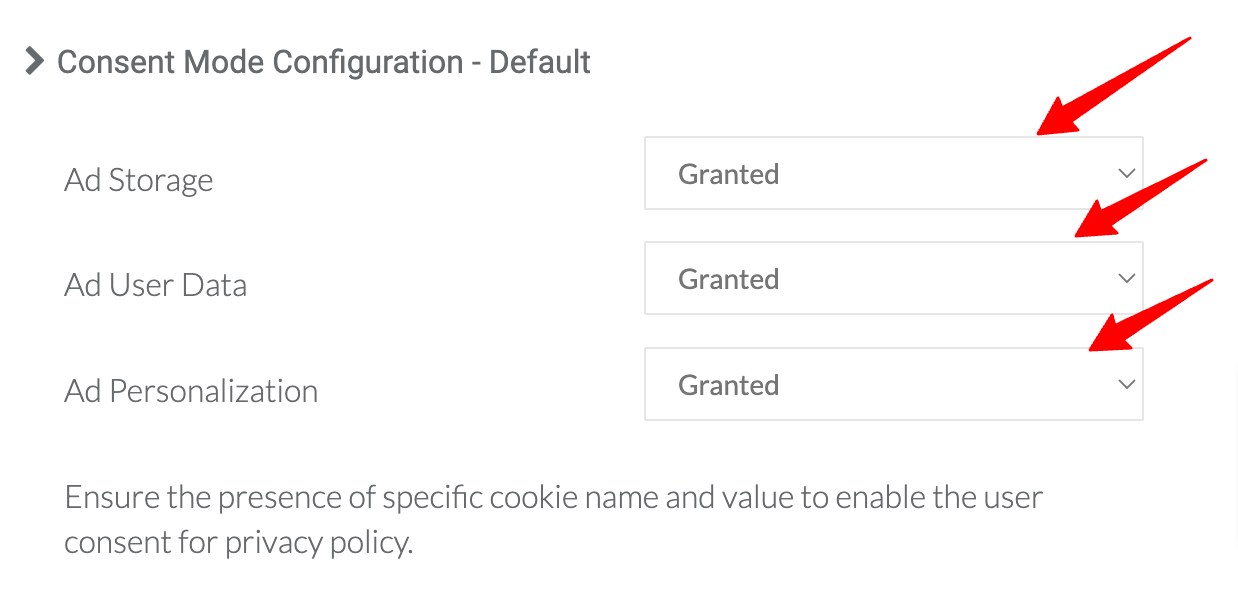Viewport: 1238px width, 598px height.
Task: Select the Granted value for Ad Storage
Action: [x=729, y=173]
